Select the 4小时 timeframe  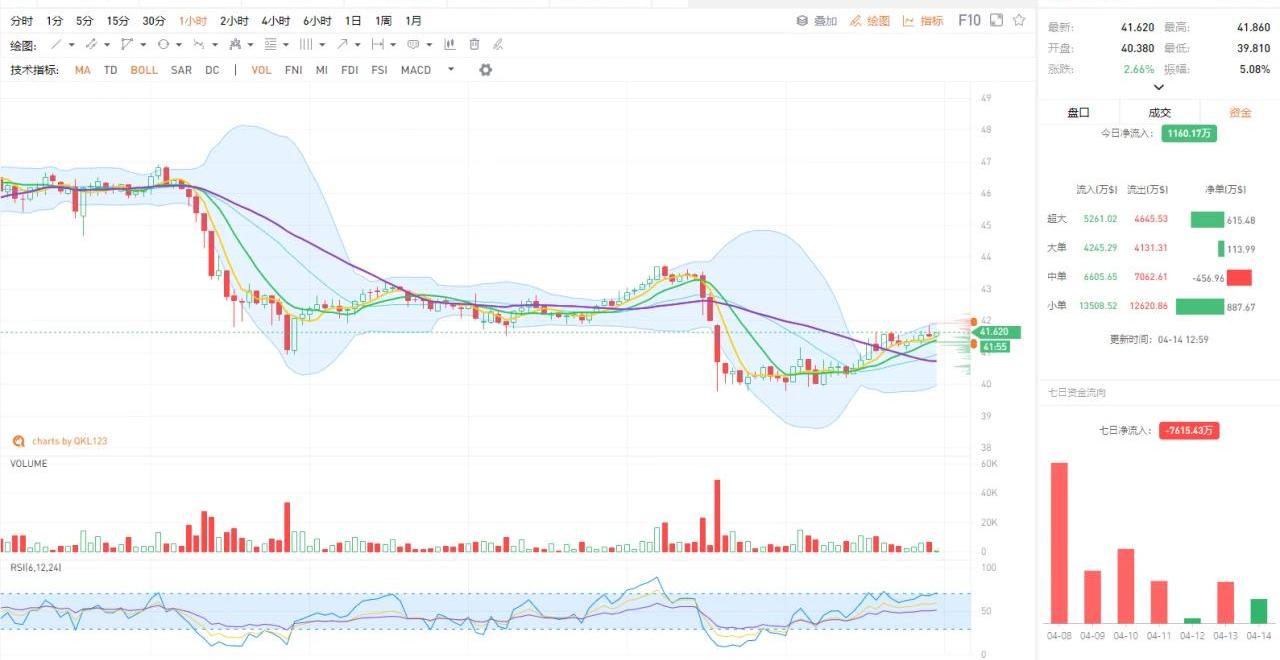click(275, 21)
